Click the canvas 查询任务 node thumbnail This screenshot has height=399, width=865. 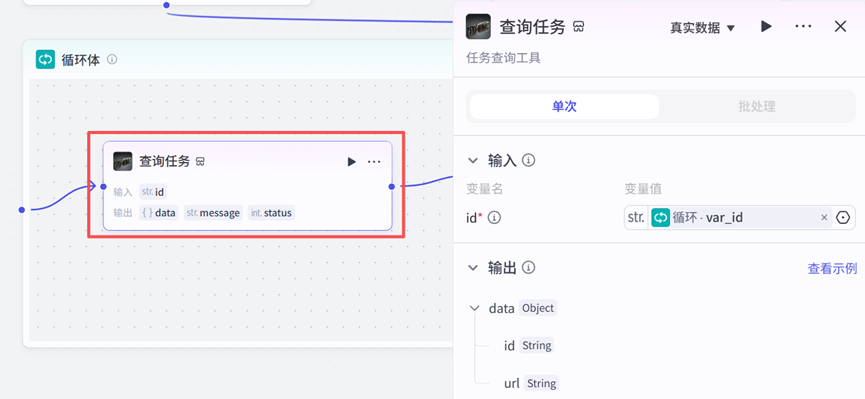coord(123,161)
